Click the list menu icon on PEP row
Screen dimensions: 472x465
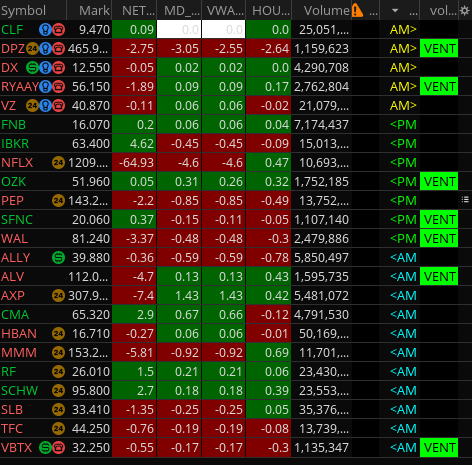click(465, 200)
